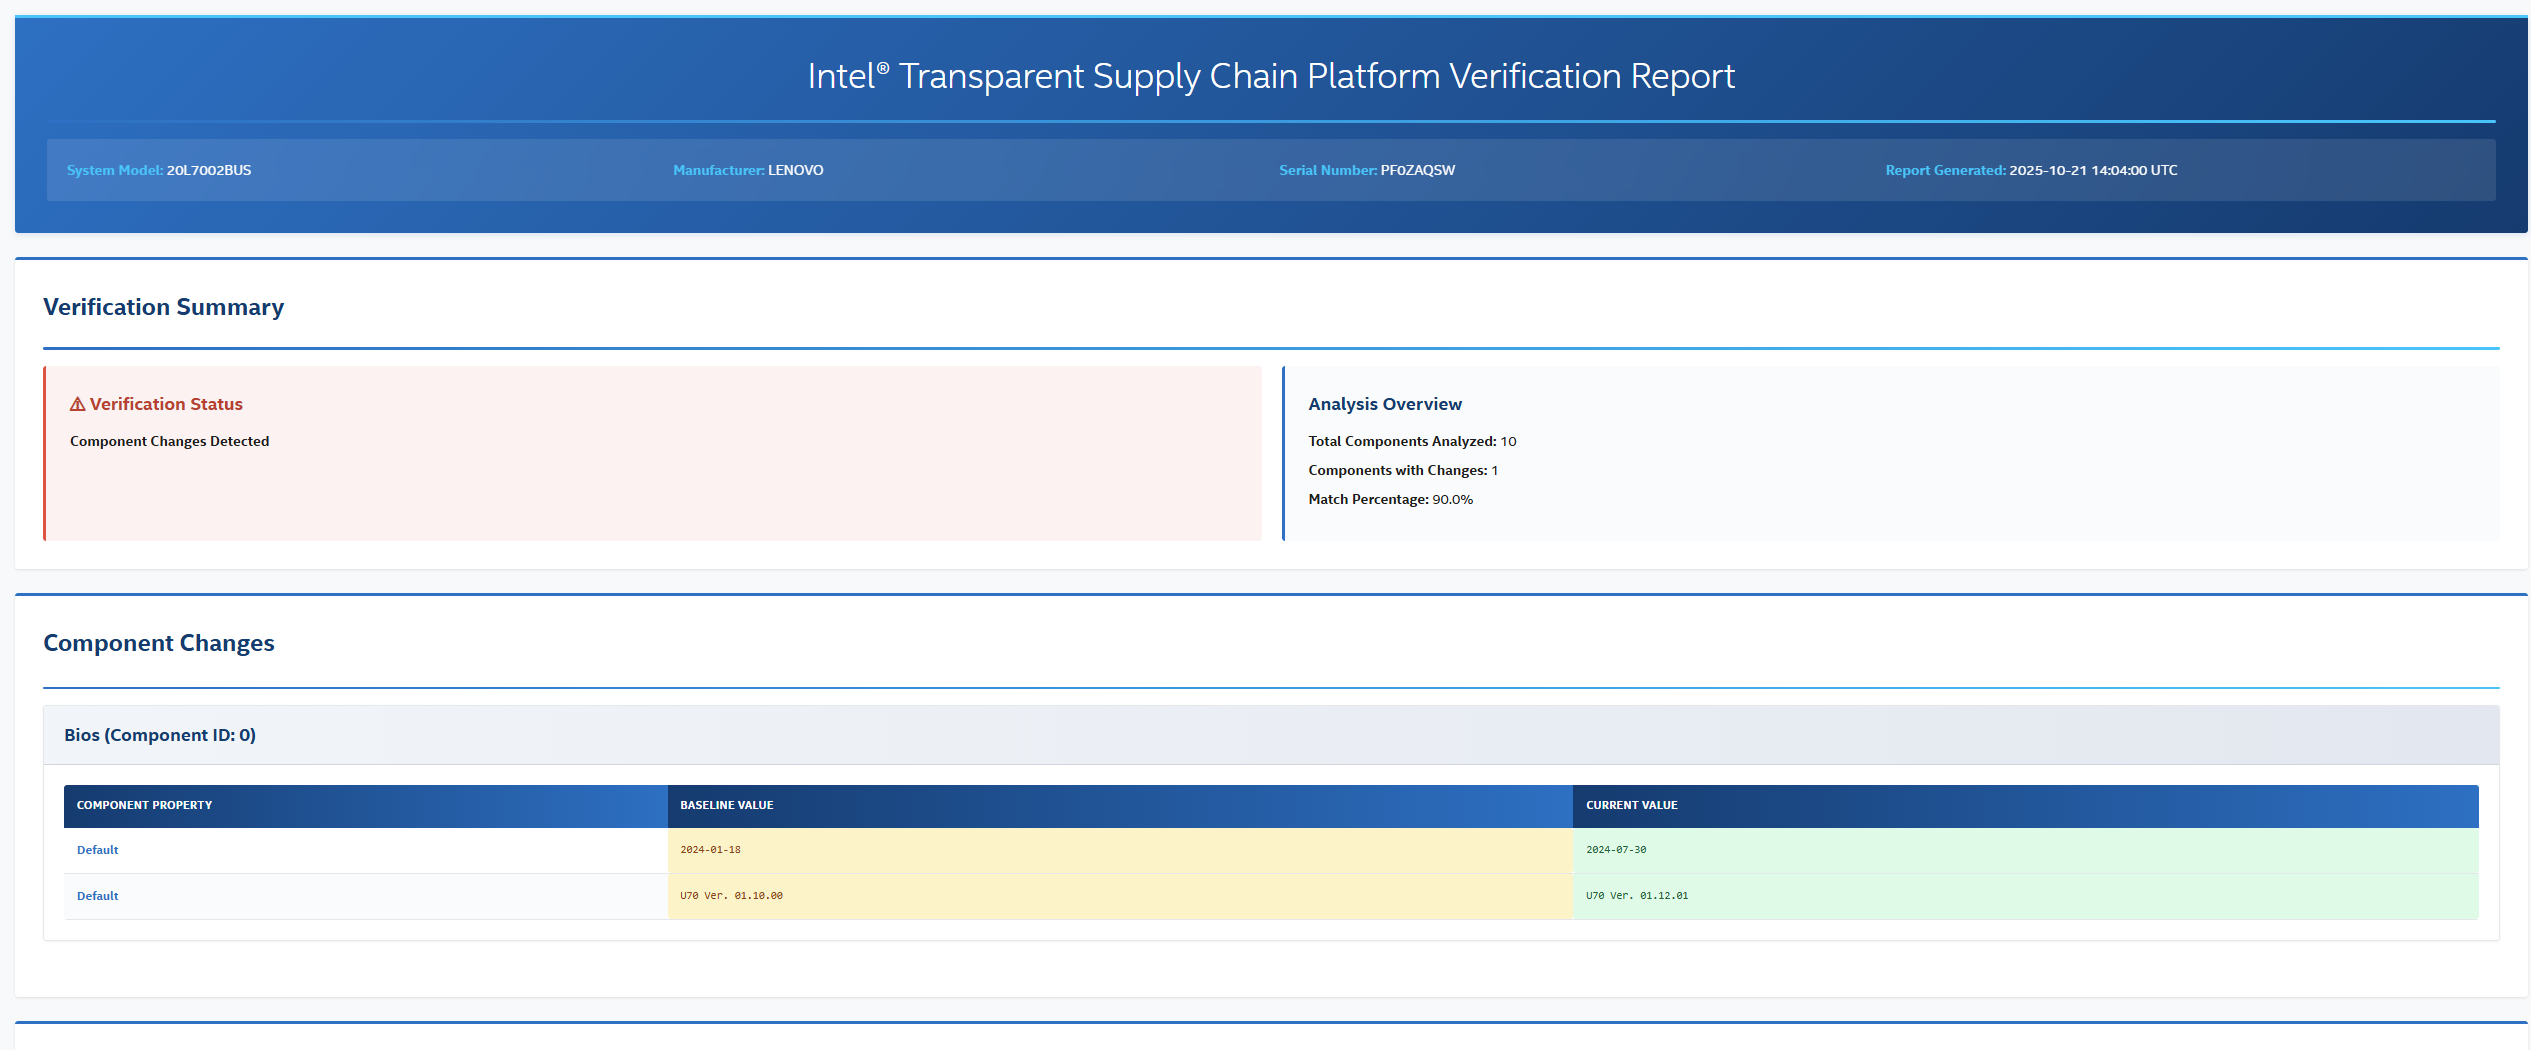Select the Analysis Overview heading
The image size is (2531, 1050).
click(x=1384, y=404)
